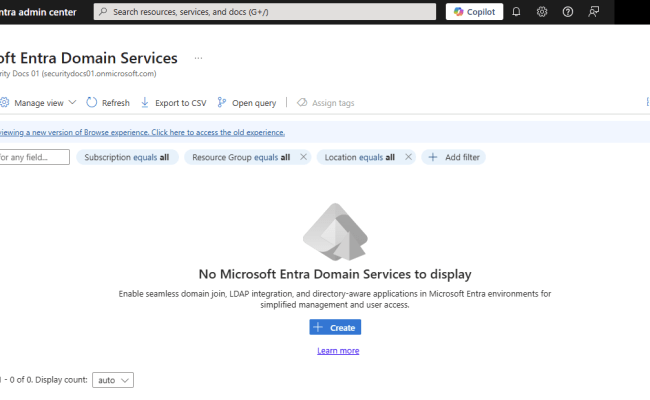The height and width of the screenshot is (400, 650).
Task: Remove the Resource Group filter
Action: pos(303,157)
